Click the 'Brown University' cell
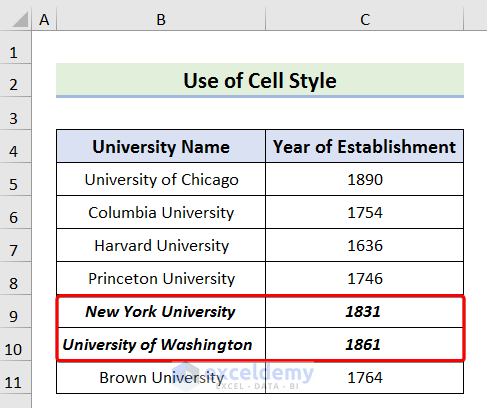 click(x=161, y=377)
